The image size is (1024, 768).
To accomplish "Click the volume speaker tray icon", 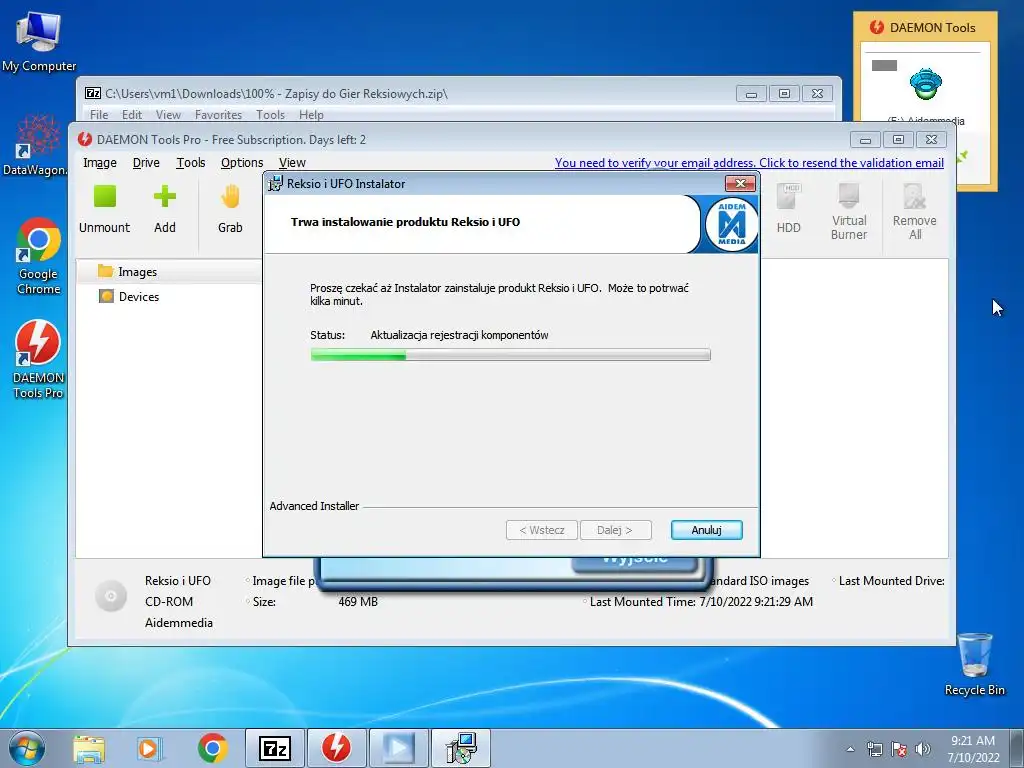I will coord(923,749).
